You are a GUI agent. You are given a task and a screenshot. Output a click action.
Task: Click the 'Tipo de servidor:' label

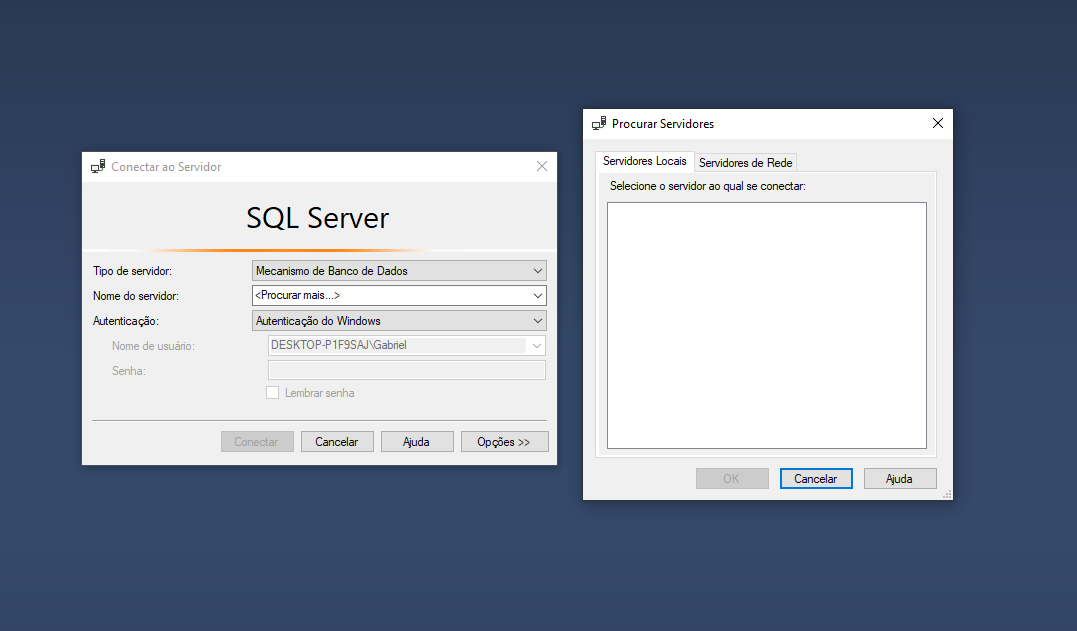click(x=133, y=271)
